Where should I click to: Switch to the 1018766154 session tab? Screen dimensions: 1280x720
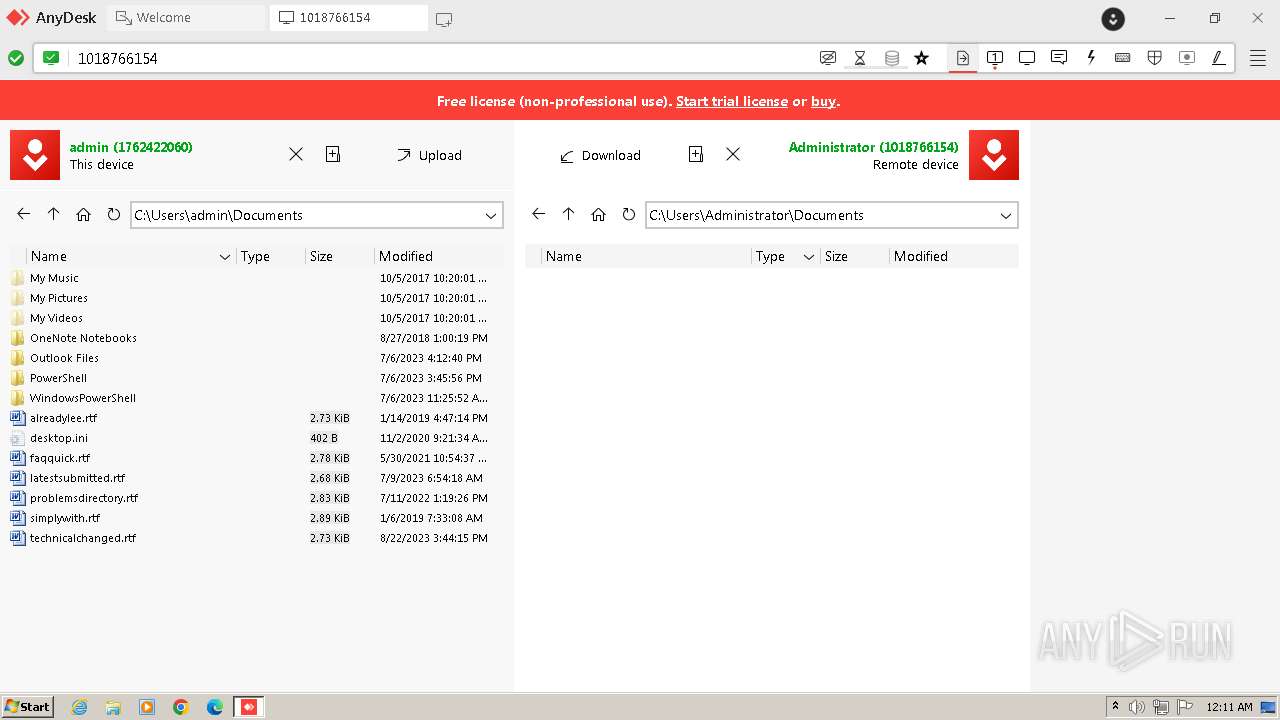pos(349,18)
